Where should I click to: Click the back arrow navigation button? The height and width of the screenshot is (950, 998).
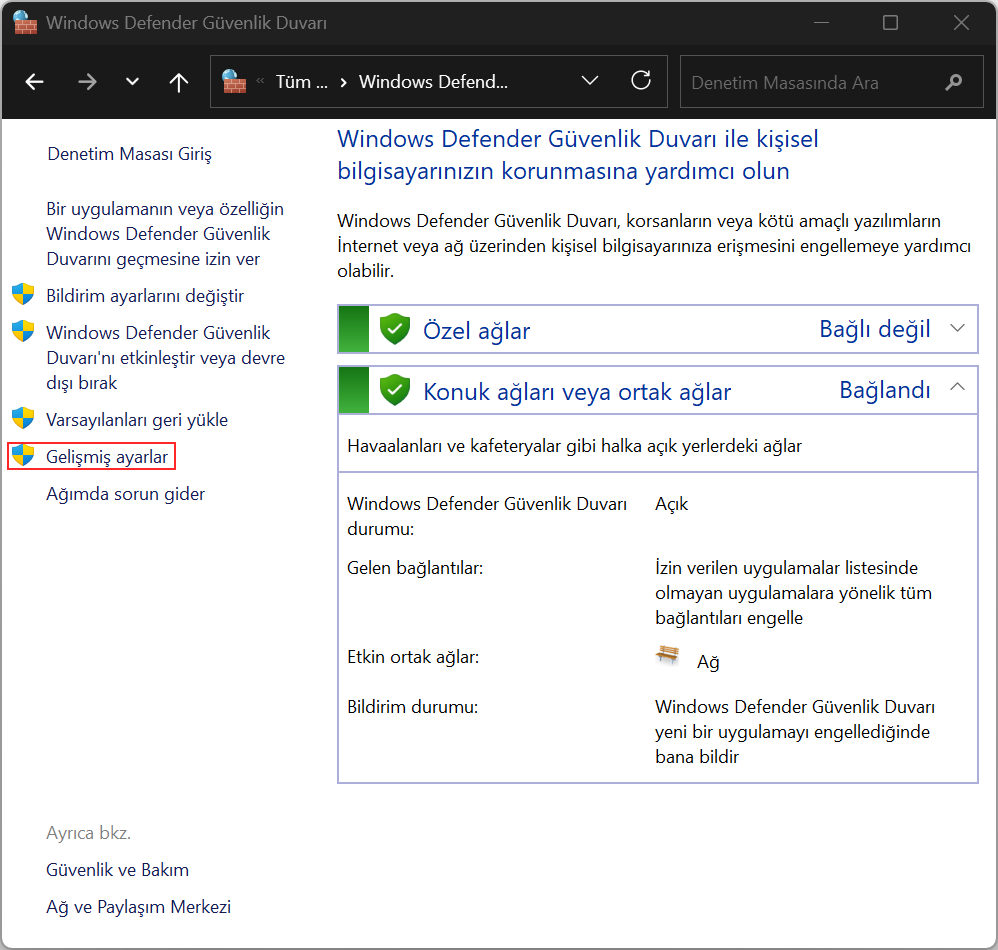pyautogui.click(x=34, y=81)
